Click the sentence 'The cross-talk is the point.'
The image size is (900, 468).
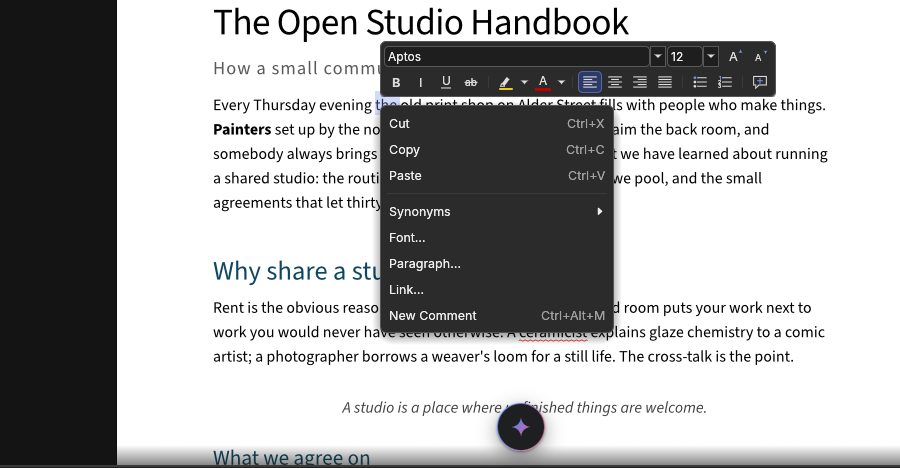click(x=706, y=357)
